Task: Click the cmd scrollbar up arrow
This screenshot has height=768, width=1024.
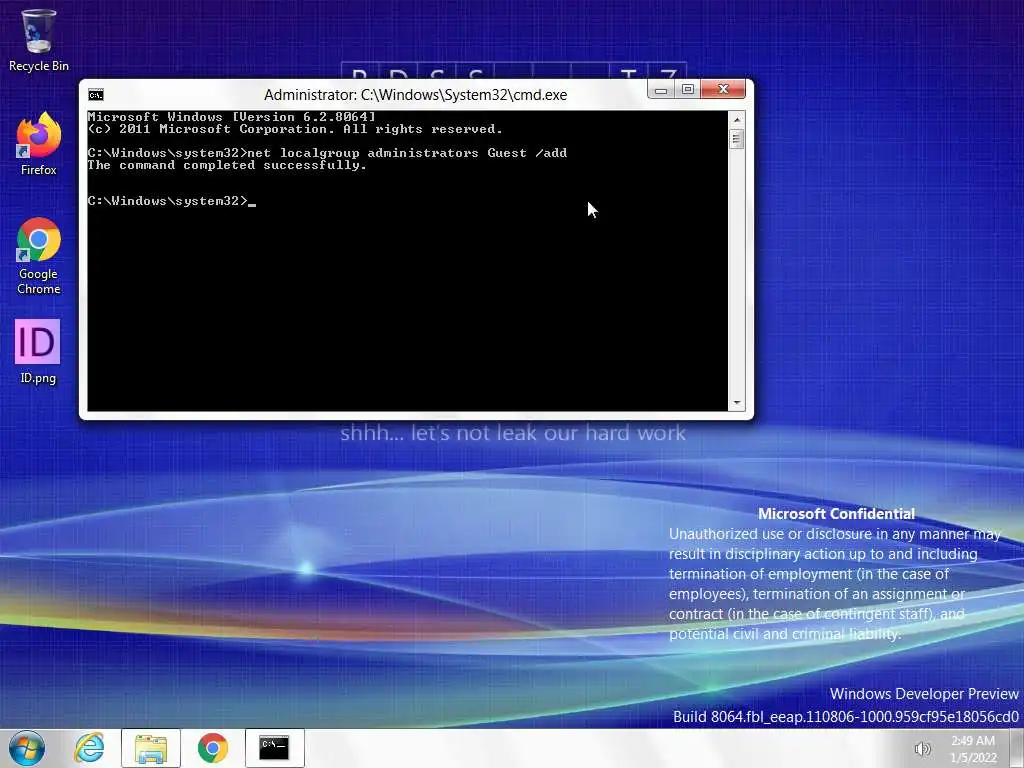Action: click(x=737, y=120)
